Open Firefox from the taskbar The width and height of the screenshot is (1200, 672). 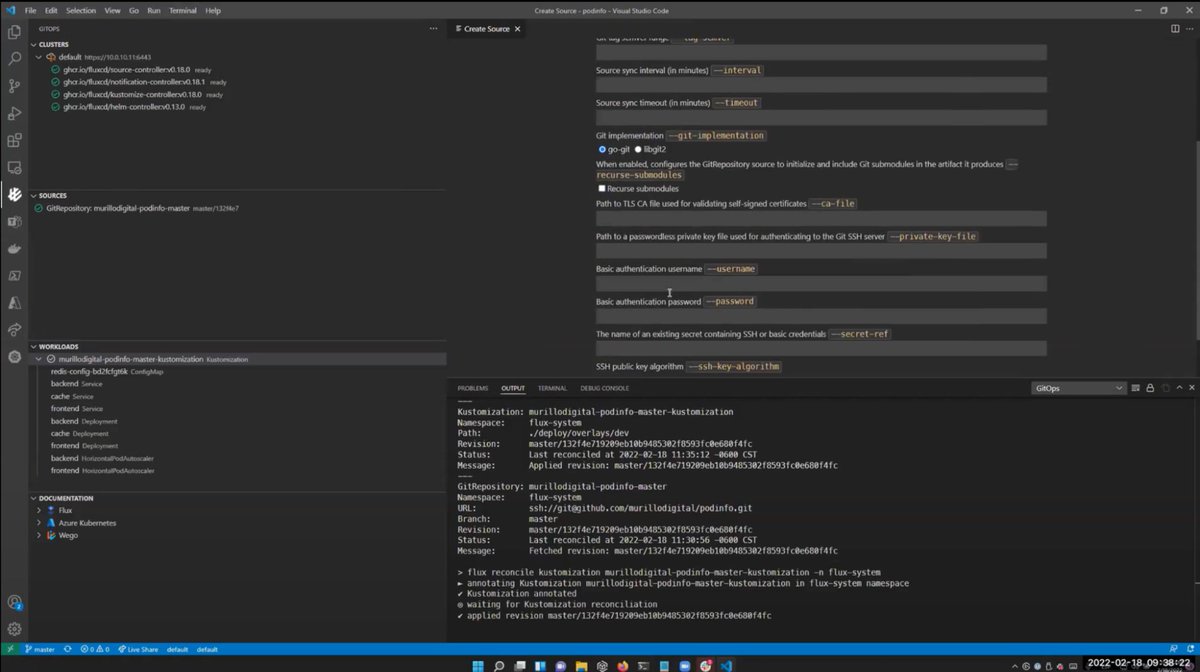[622, 664]
